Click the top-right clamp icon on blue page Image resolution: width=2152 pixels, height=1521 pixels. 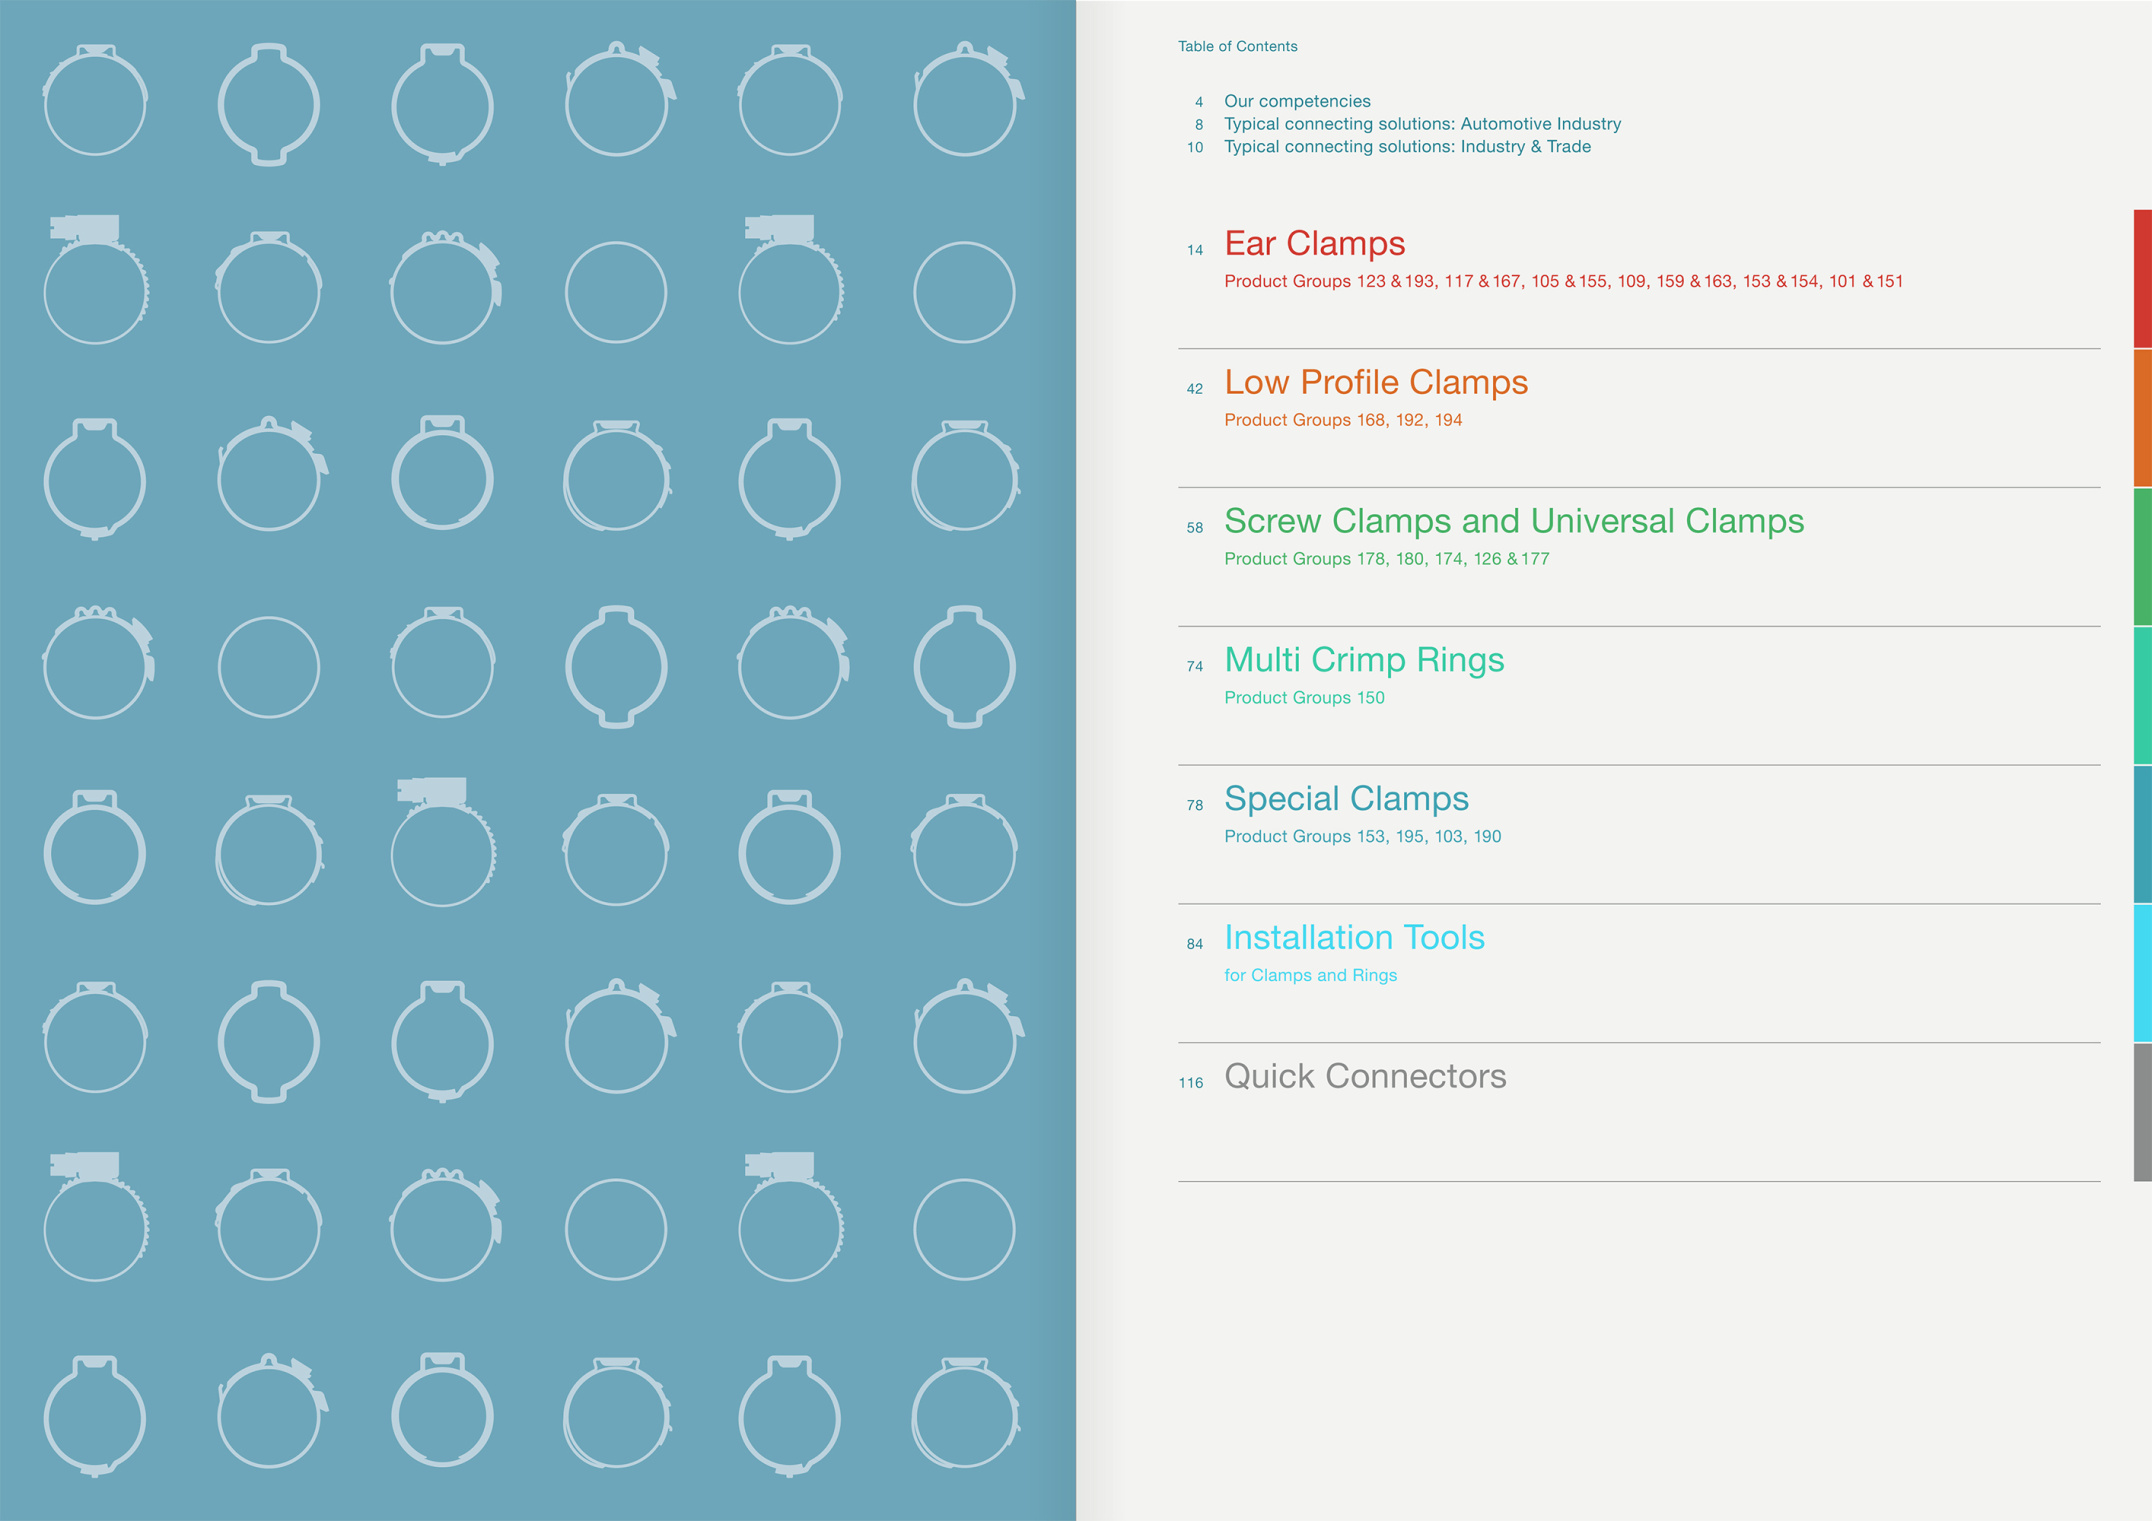(966, 101)
